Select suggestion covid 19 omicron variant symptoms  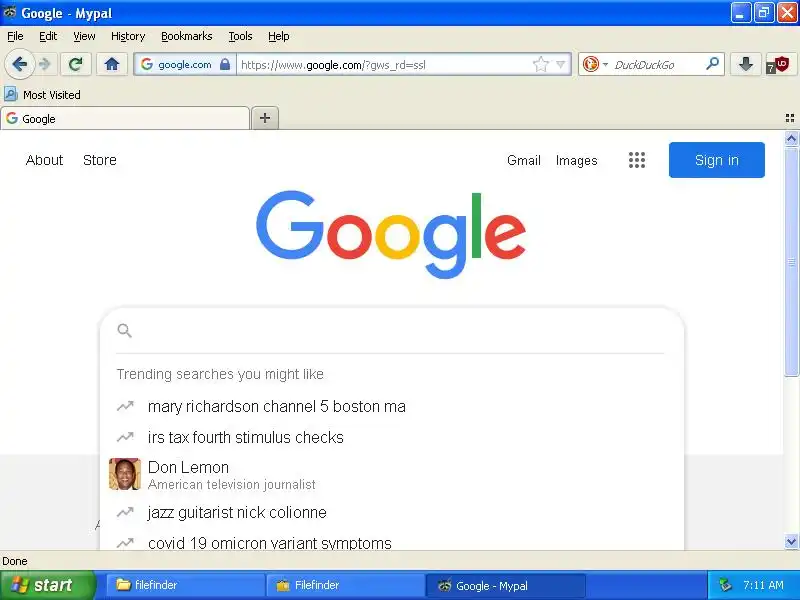(270, 542)
